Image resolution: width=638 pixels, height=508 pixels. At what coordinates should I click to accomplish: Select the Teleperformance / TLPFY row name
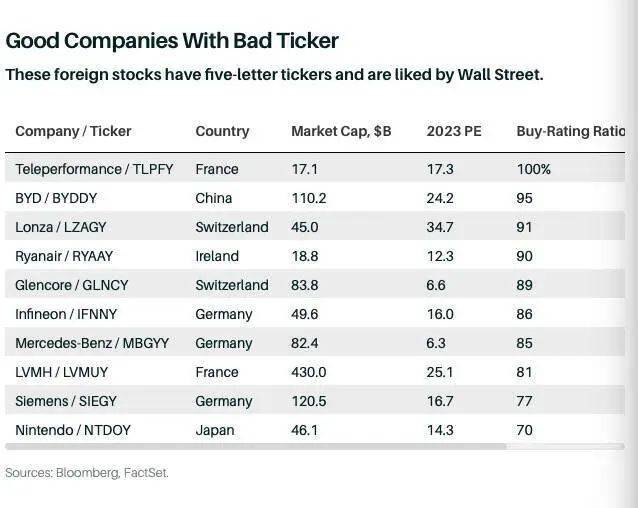click(x=94, y=169)
